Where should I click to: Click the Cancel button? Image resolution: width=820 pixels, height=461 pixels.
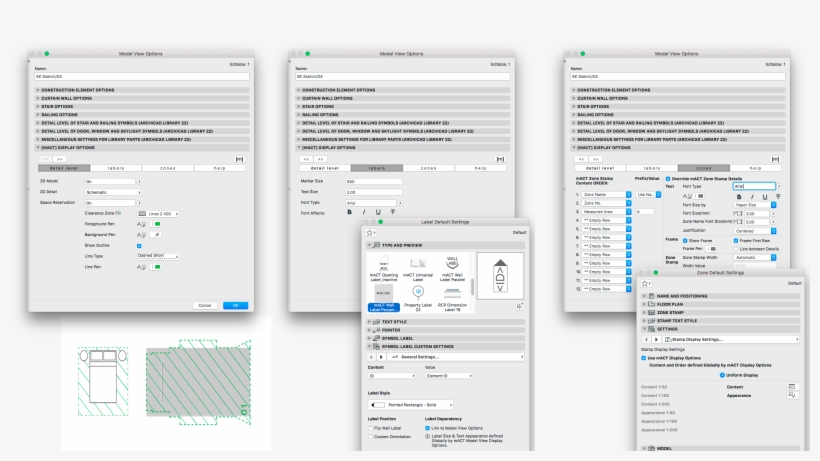click(204, 305)
